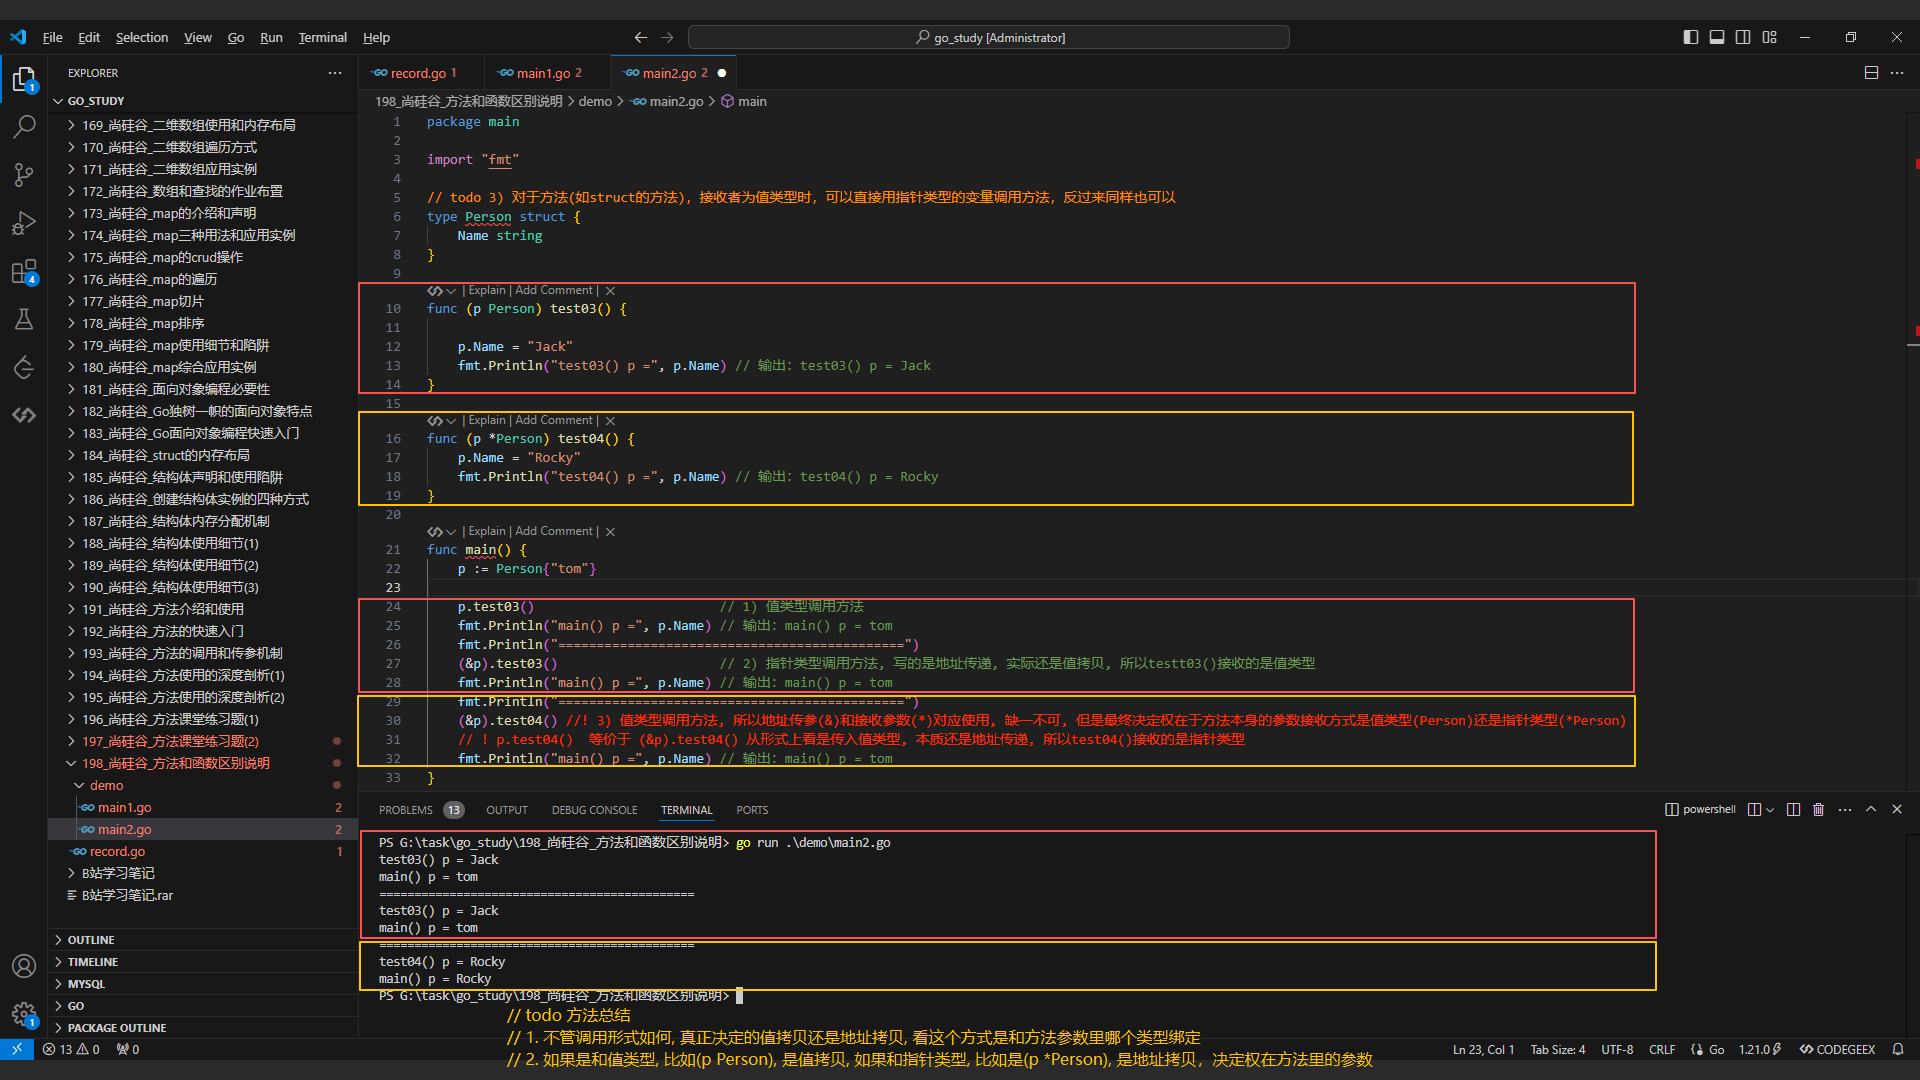Click Add Comment above test03 function

tap(554, 290)
